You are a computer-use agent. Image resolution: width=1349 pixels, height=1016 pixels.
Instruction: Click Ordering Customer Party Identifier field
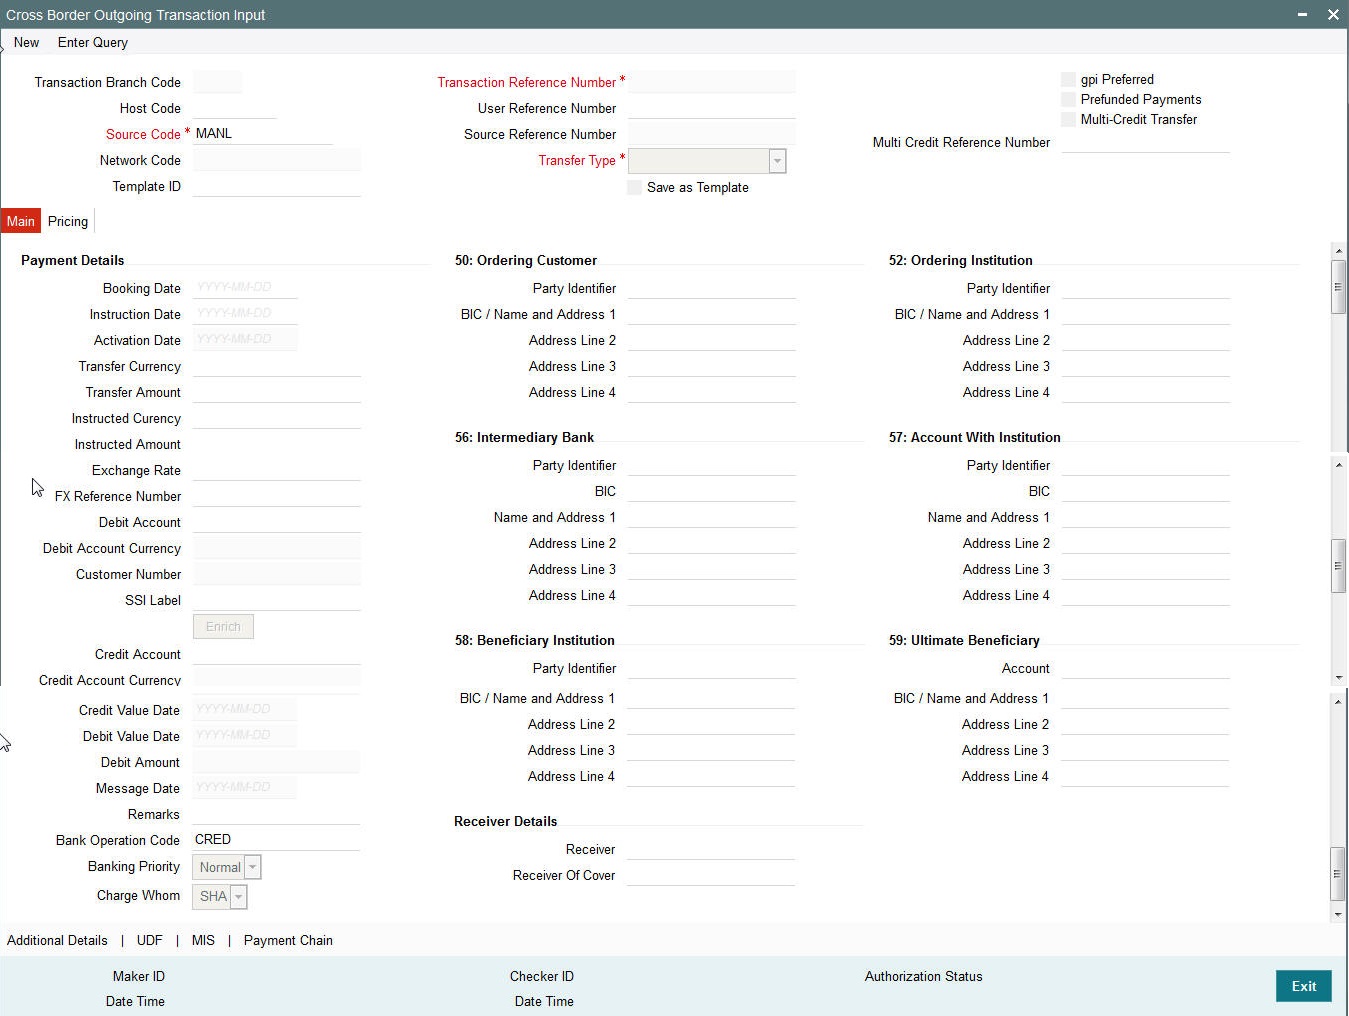[712, 288]
